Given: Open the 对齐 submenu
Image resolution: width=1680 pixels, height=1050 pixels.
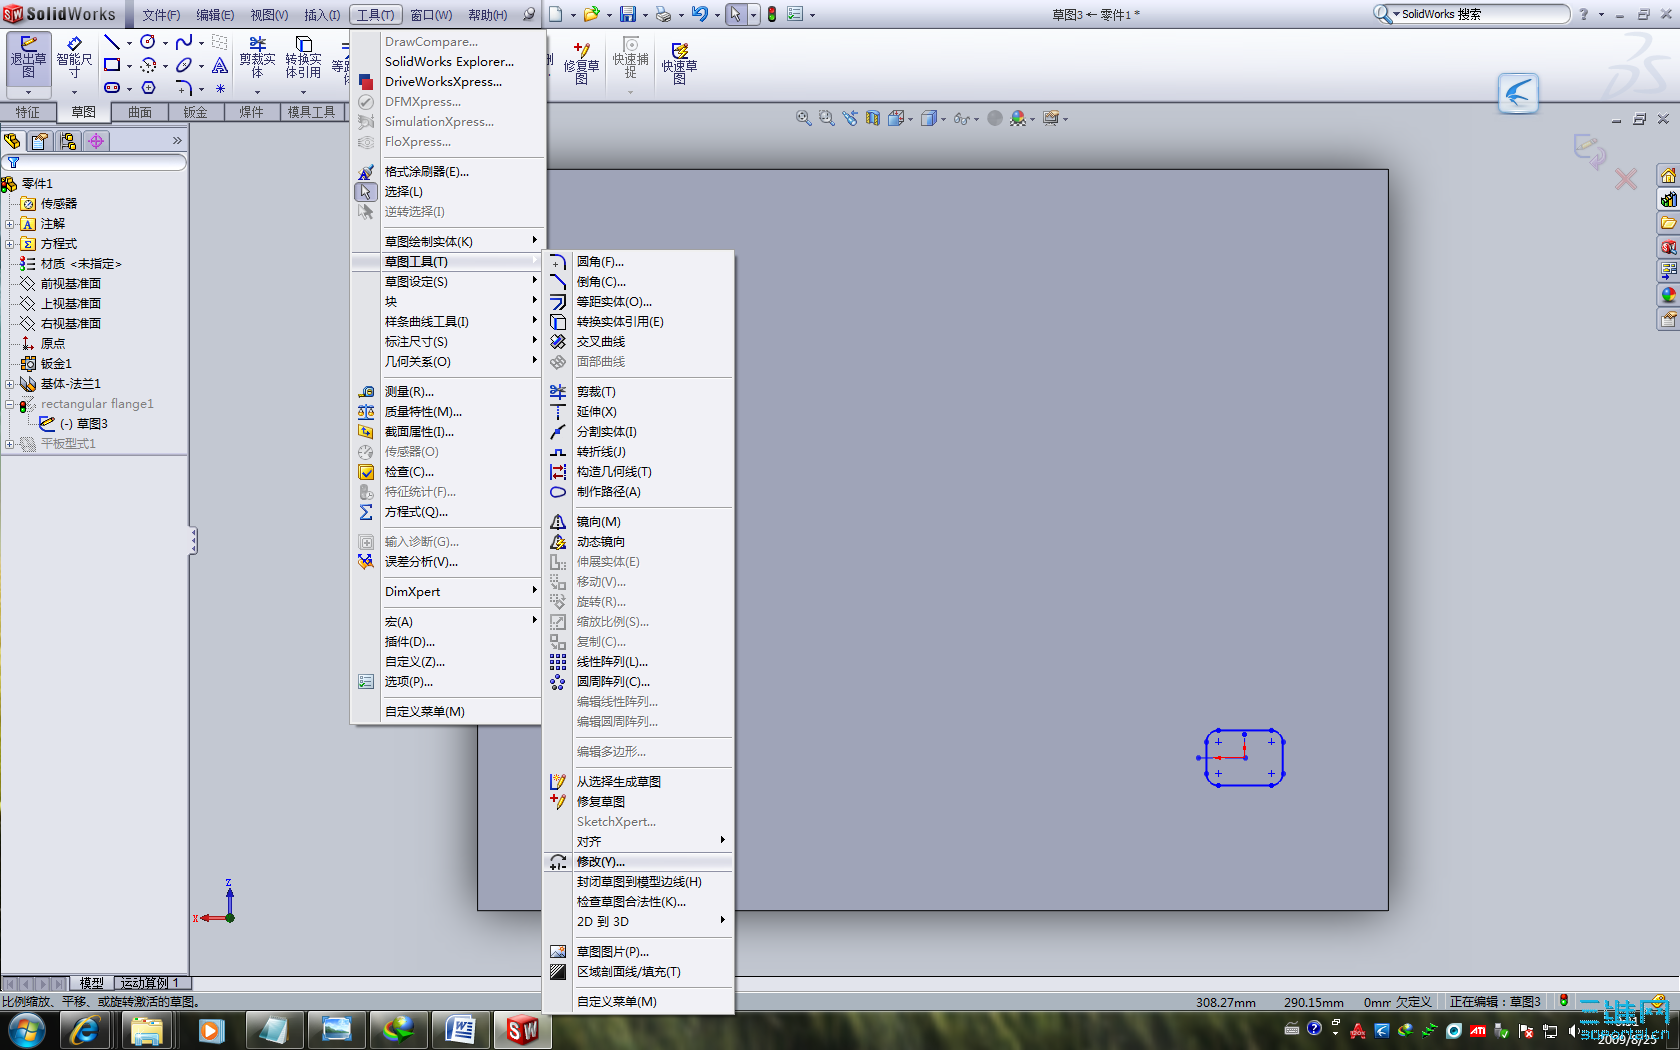Looking at the screenshot, I should pos(638,842).
